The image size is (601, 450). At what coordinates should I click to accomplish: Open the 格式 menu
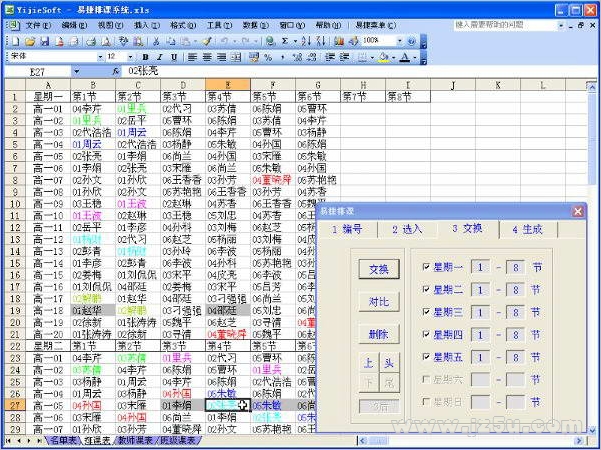pos(183,25)
